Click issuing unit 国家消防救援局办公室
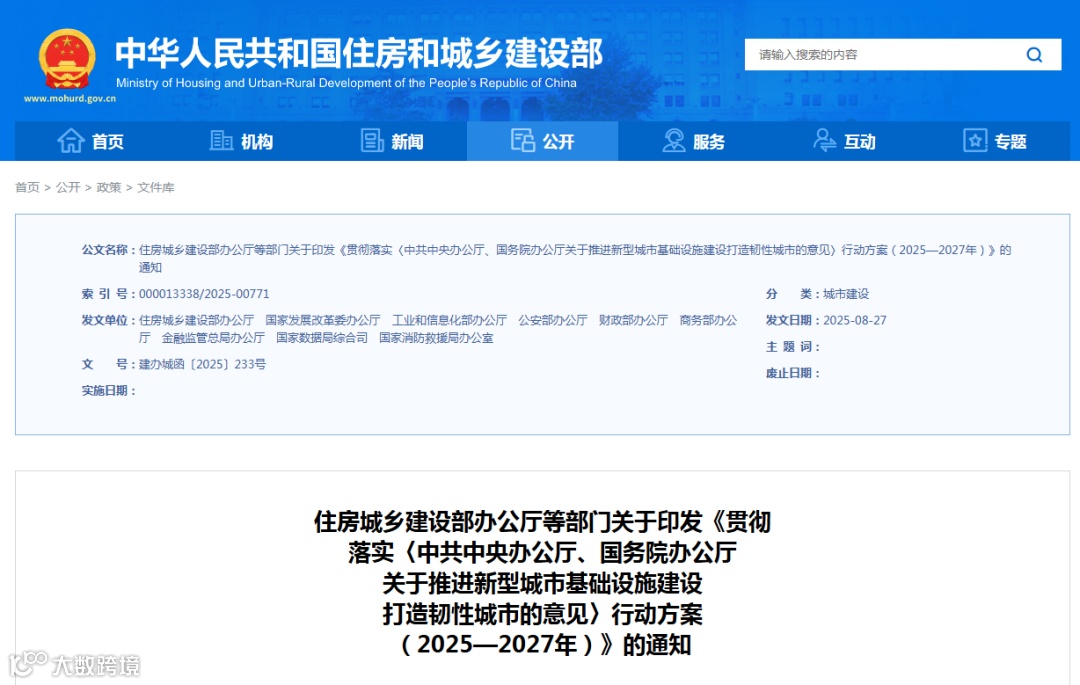This screenshot has height=685, width=1080. [x=436, y=338]
